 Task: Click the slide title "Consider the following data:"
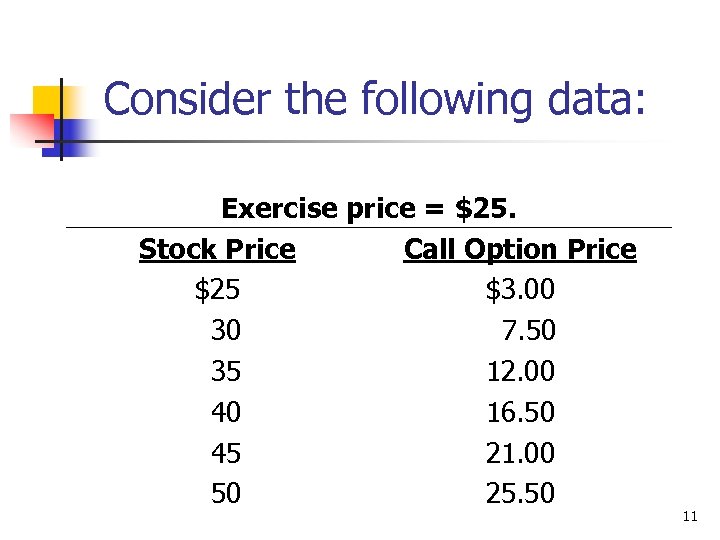[x=375, y=100]
